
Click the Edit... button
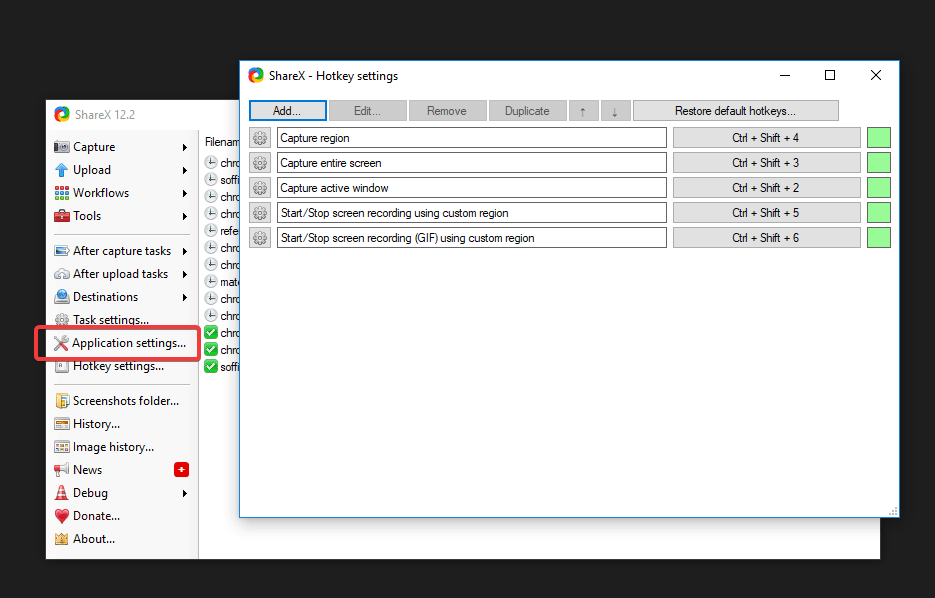click(367, 111)
